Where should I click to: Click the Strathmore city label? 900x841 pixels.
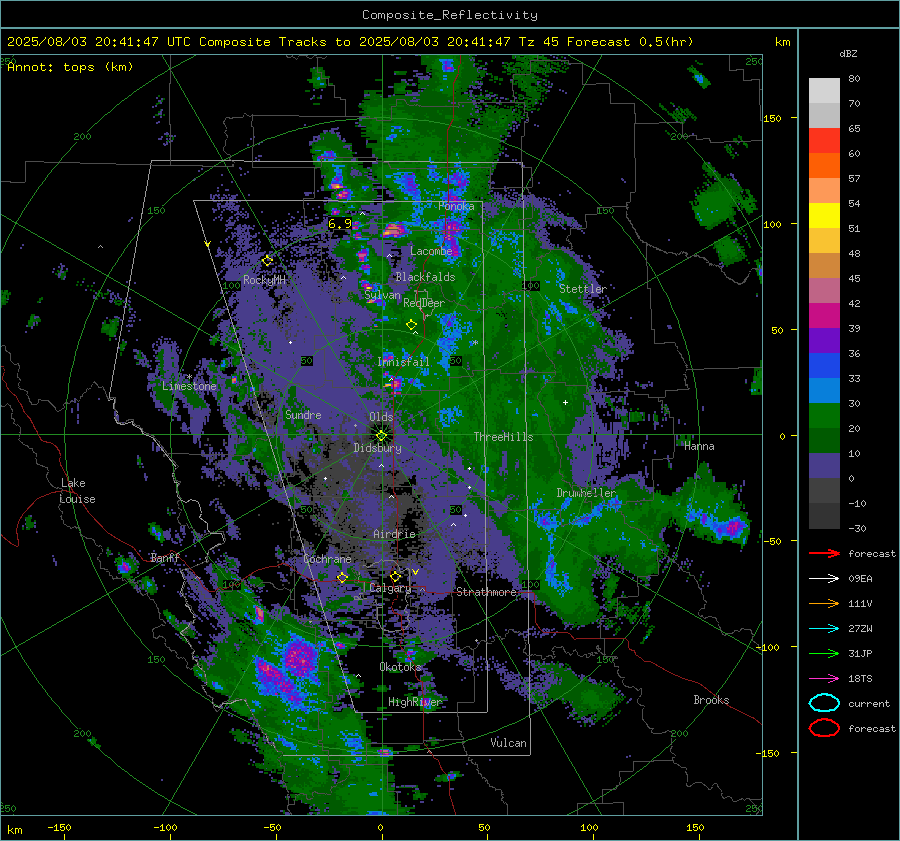click(486, 592)
